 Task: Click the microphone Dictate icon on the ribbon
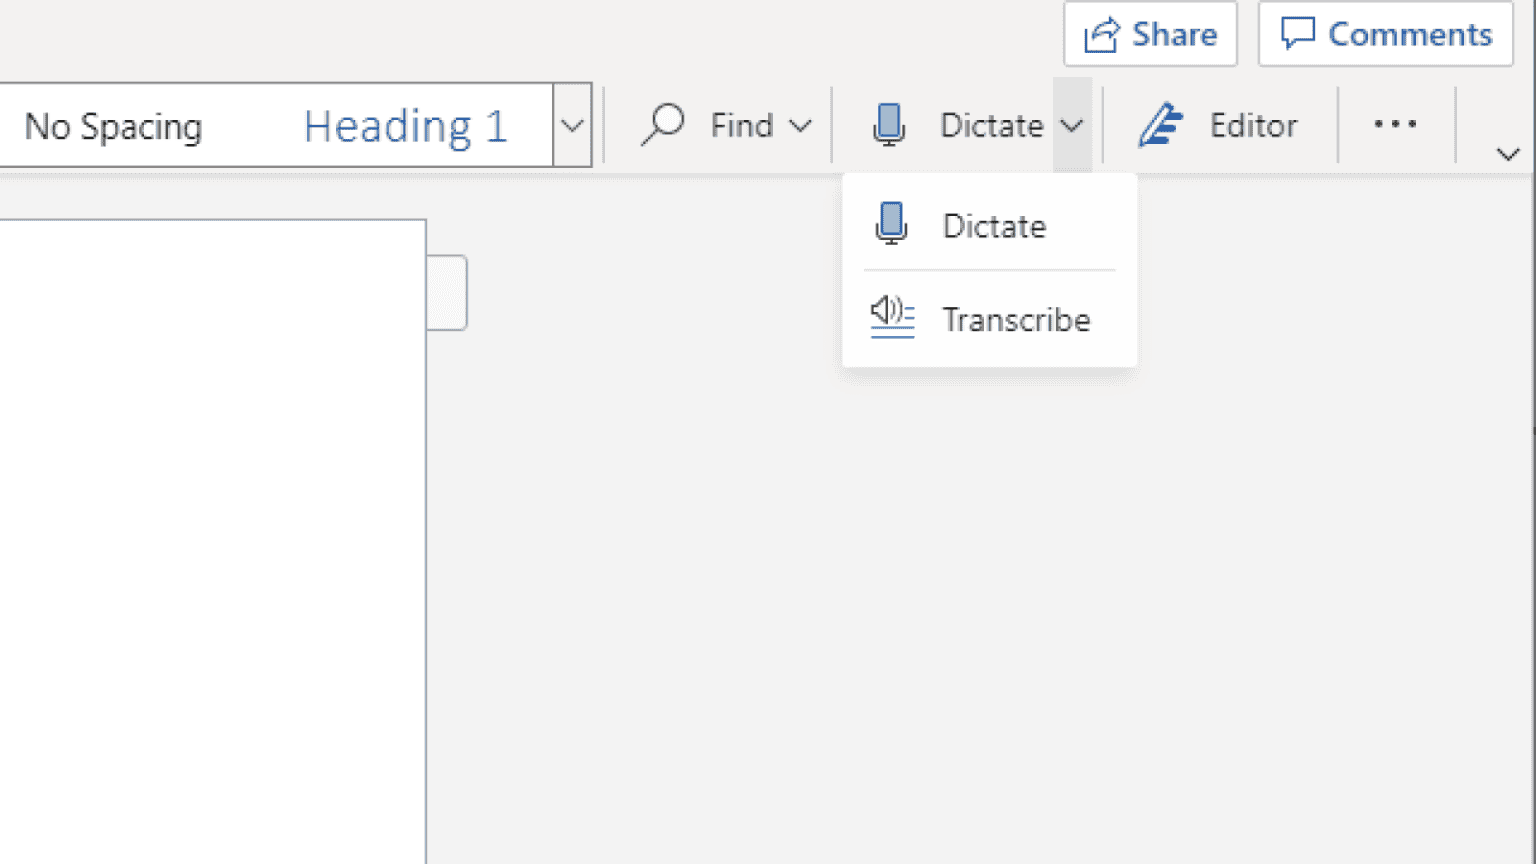(889, 124)
